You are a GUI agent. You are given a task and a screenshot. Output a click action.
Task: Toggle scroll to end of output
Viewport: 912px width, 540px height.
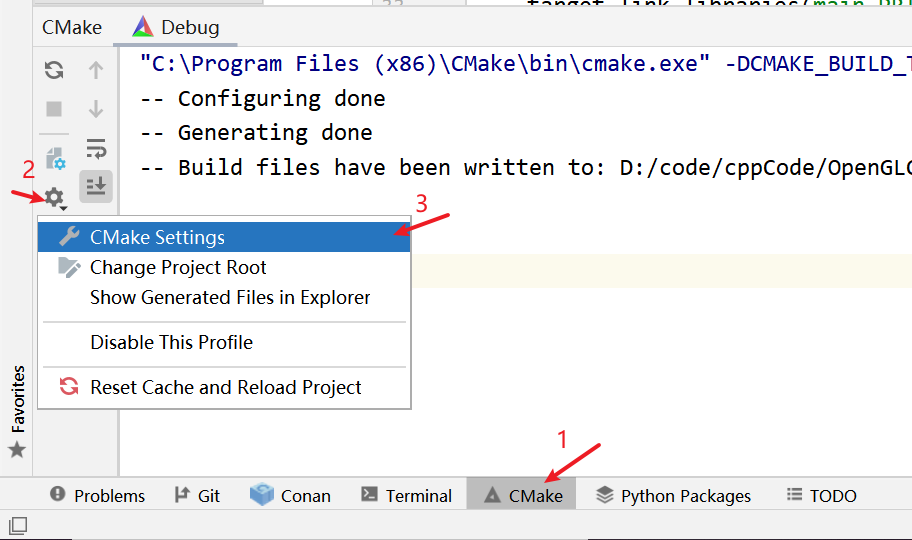click(x=96, y=186)
